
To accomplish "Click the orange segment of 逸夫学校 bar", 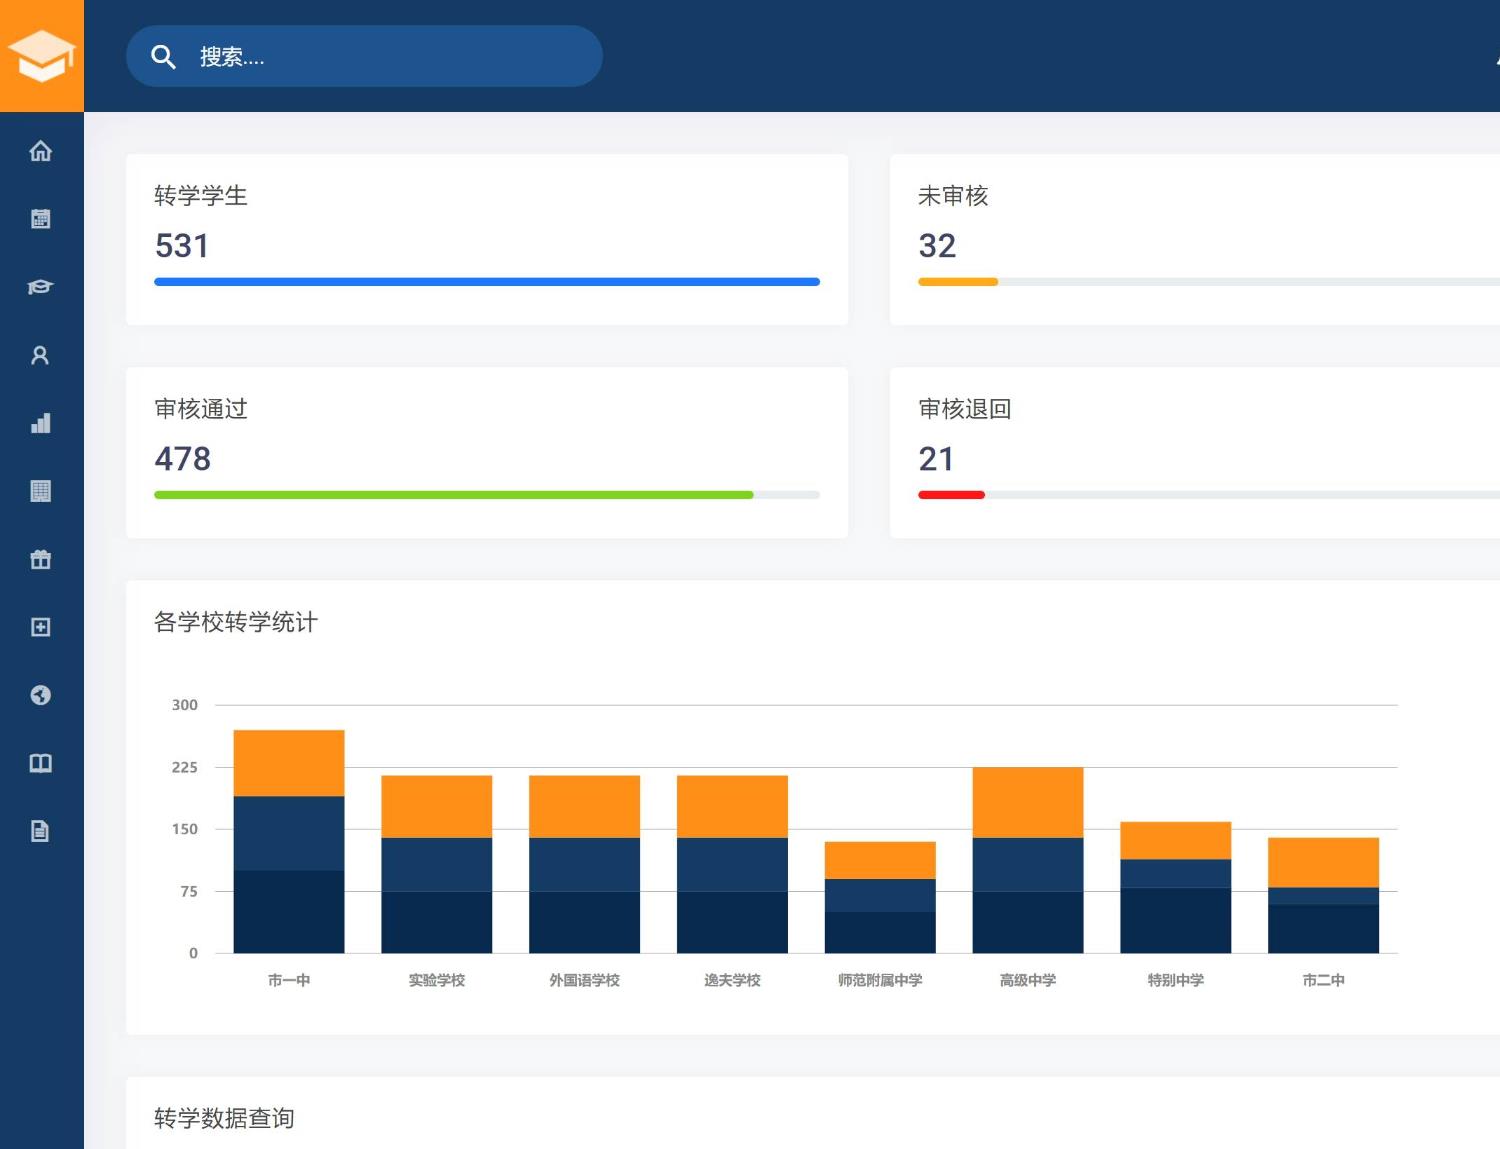I will tap(732, 807).
